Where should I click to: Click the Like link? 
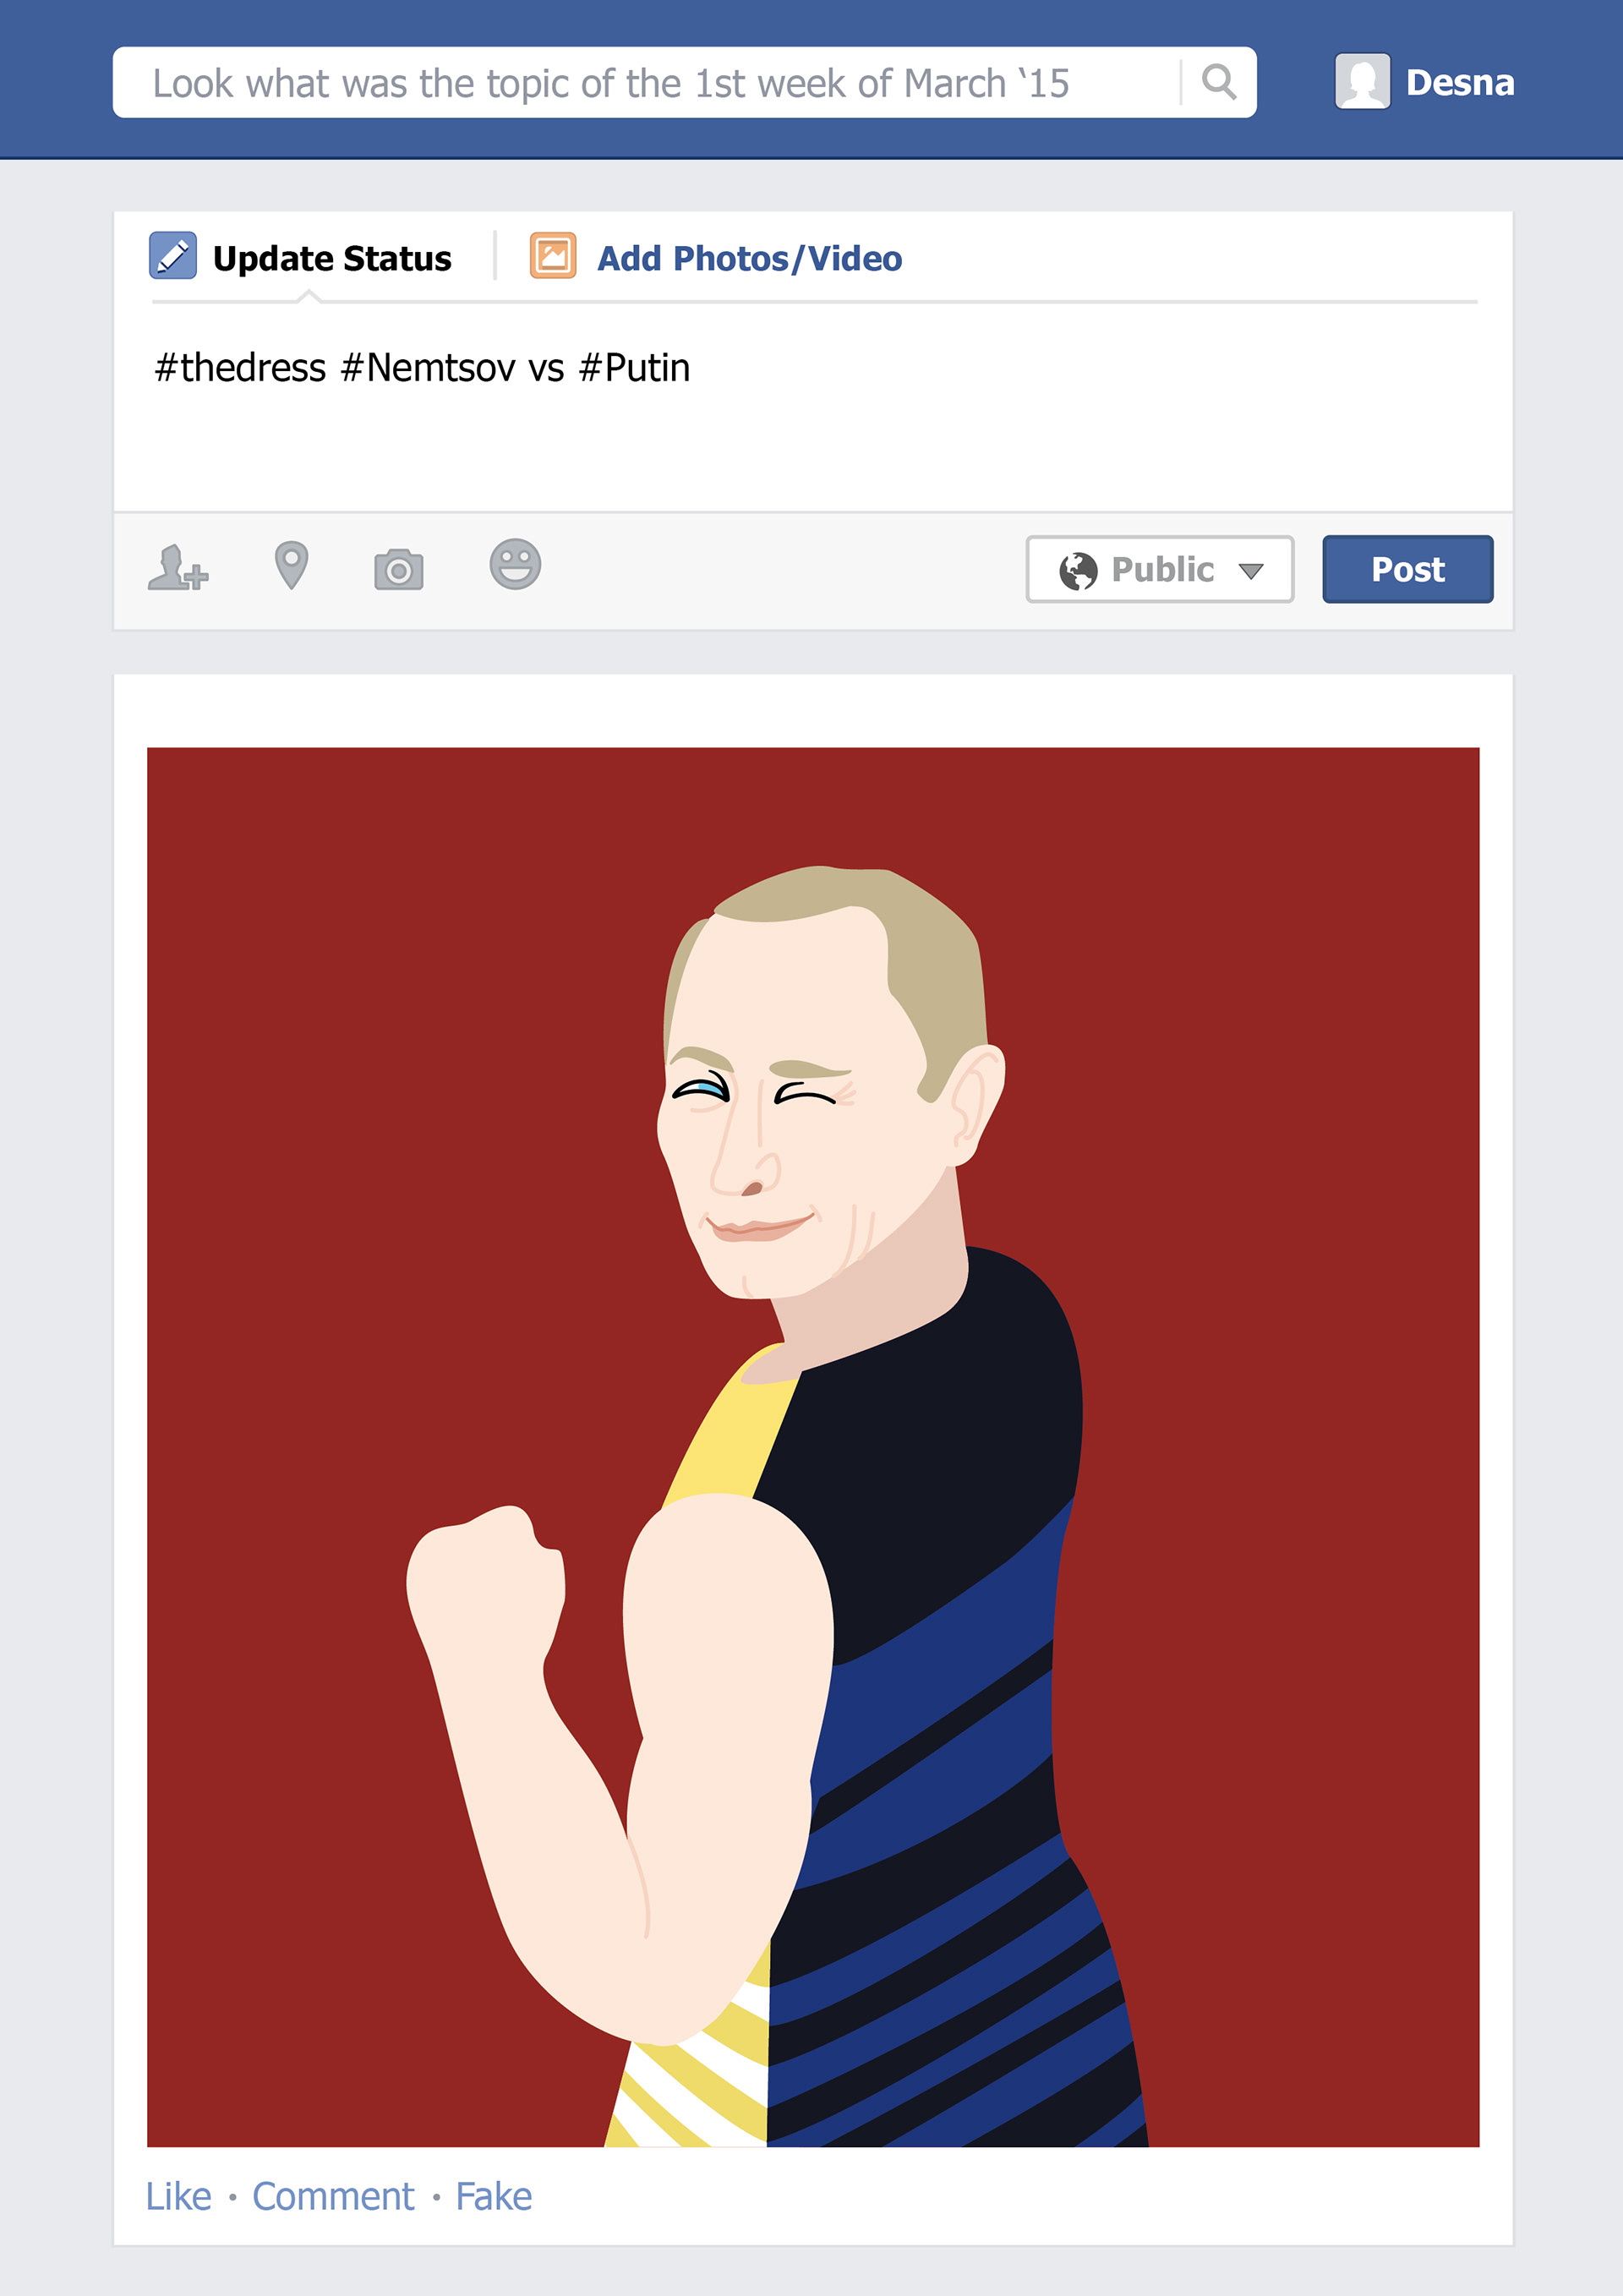(x=178, y=2196)
